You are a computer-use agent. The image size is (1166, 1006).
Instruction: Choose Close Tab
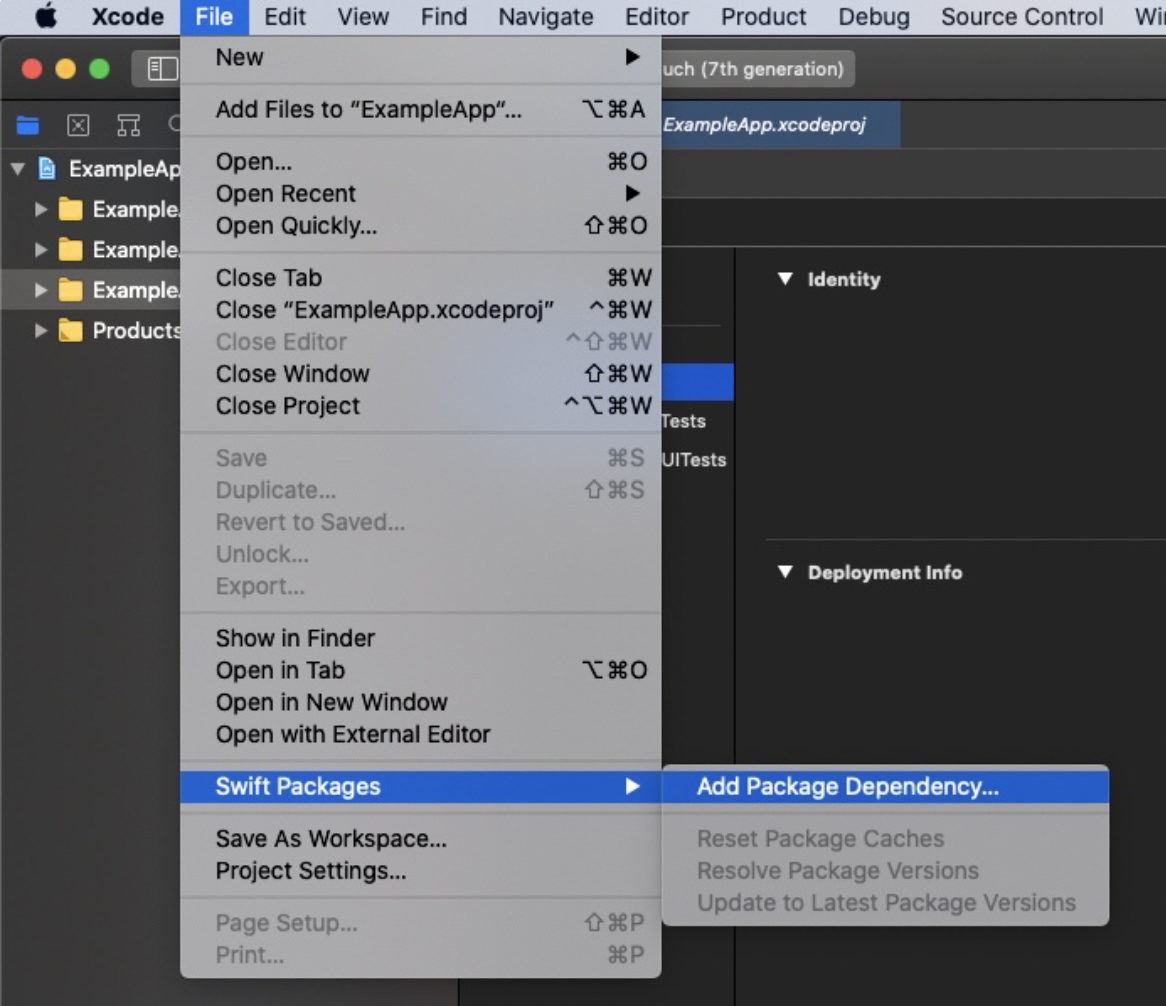point(420,277)
